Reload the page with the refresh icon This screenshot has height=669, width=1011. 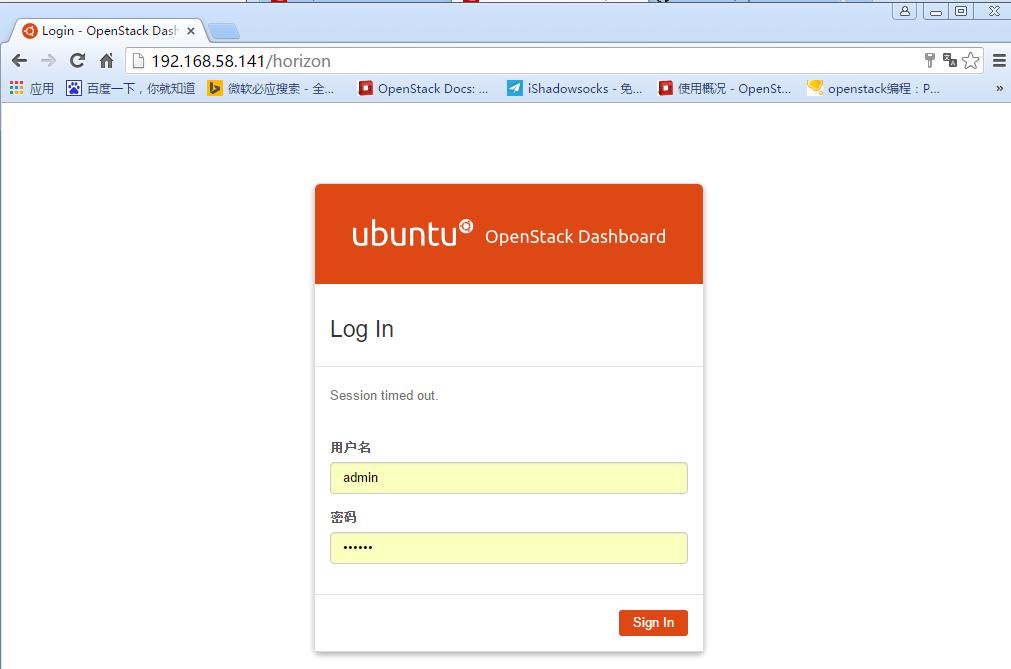[x=77, y=61]
